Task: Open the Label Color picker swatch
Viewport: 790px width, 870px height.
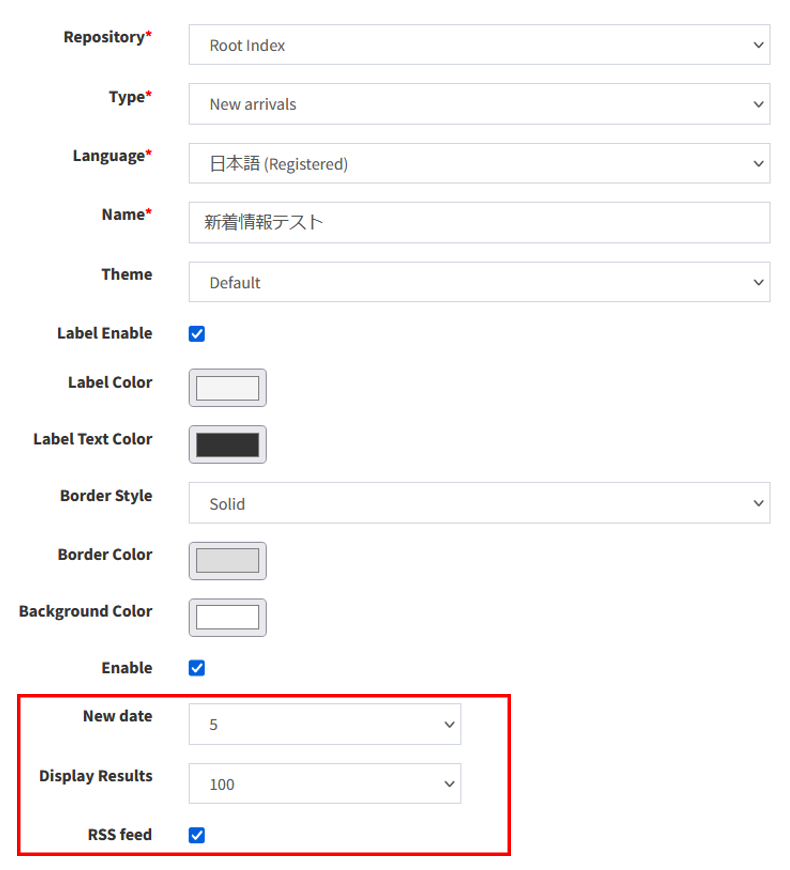Action: point(227,388)
